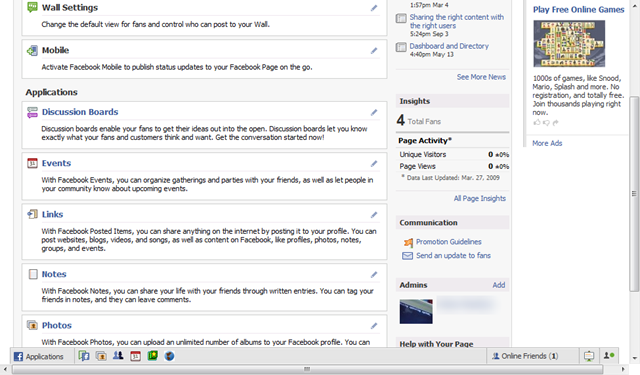Click the Events calendar icon

[x=32, y=163]
